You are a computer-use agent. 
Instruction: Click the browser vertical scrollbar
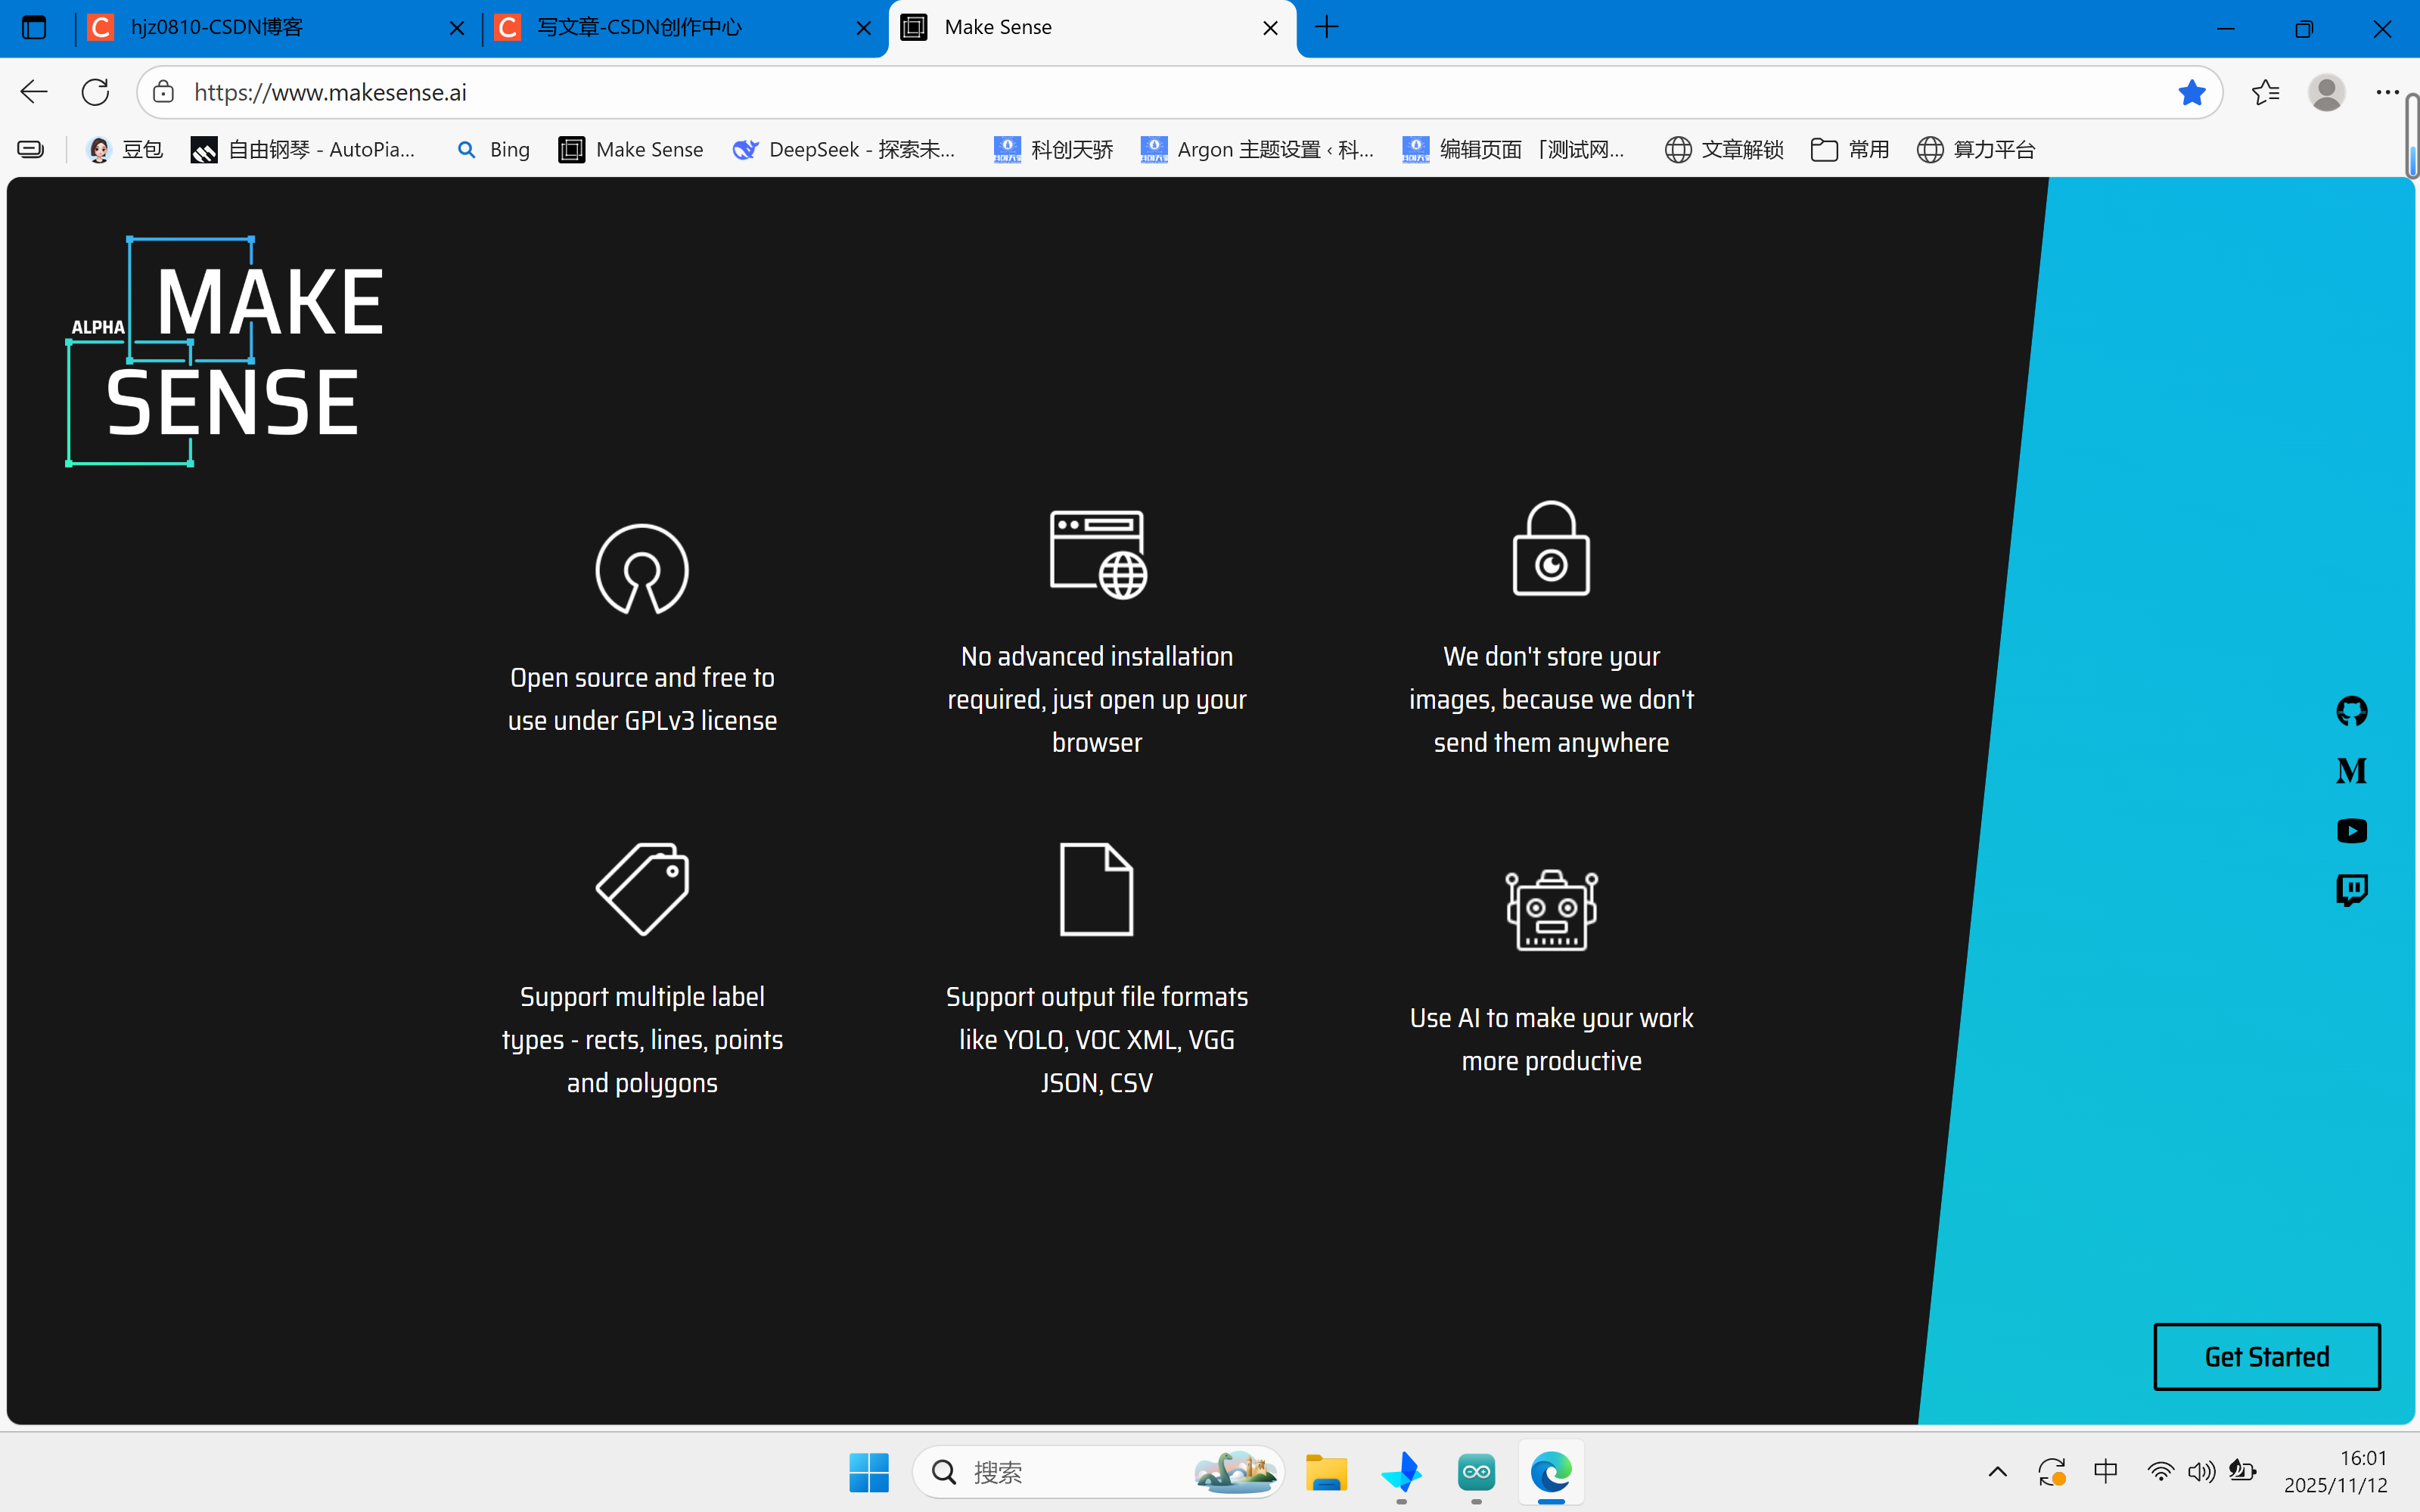pyautogui.click(x=2412, y=136)
